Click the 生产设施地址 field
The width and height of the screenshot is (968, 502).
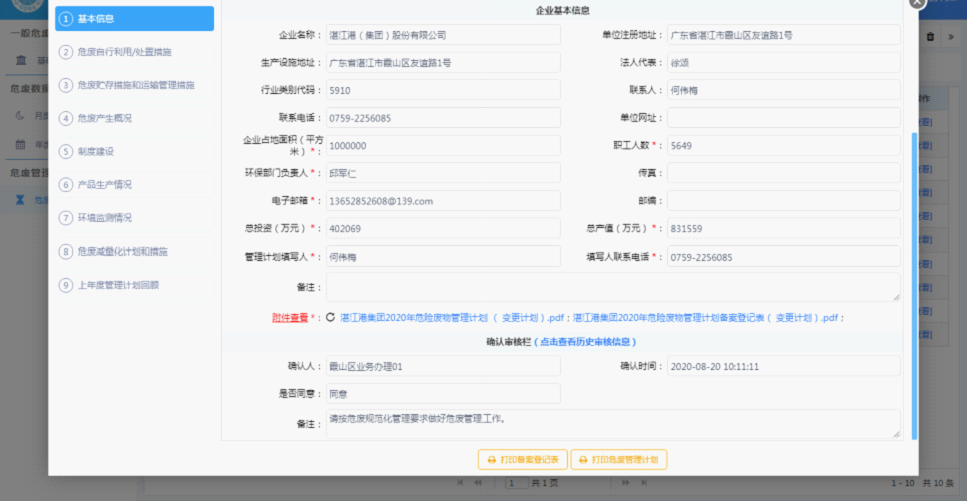point(443,63)
